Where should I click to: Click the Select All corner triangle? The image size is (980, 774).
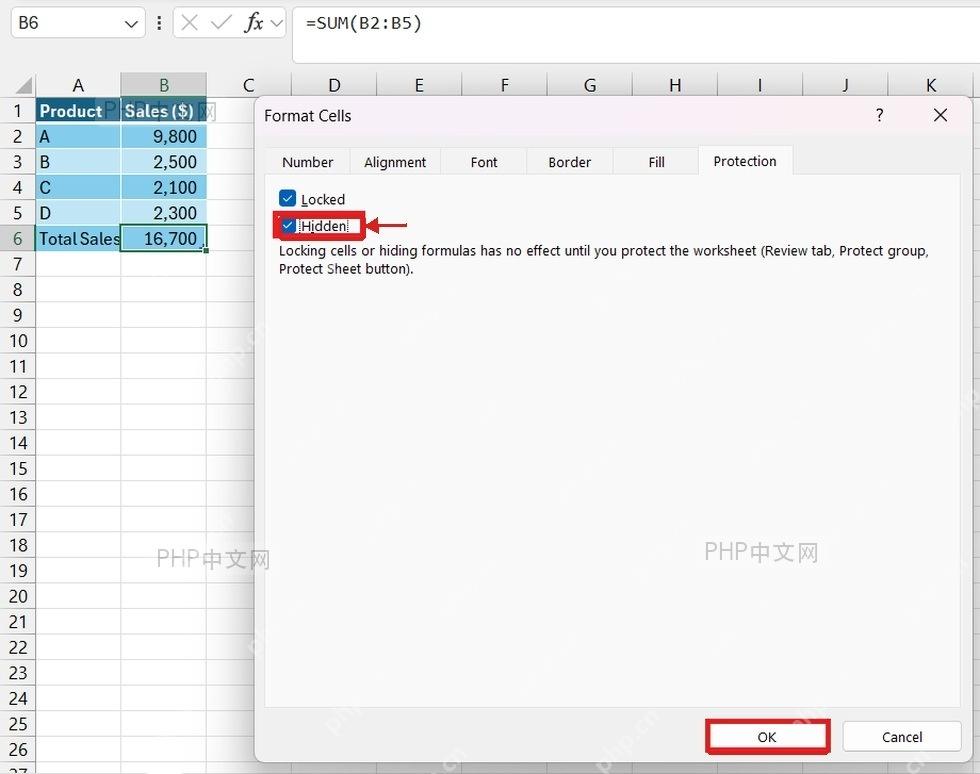(24, 84)
